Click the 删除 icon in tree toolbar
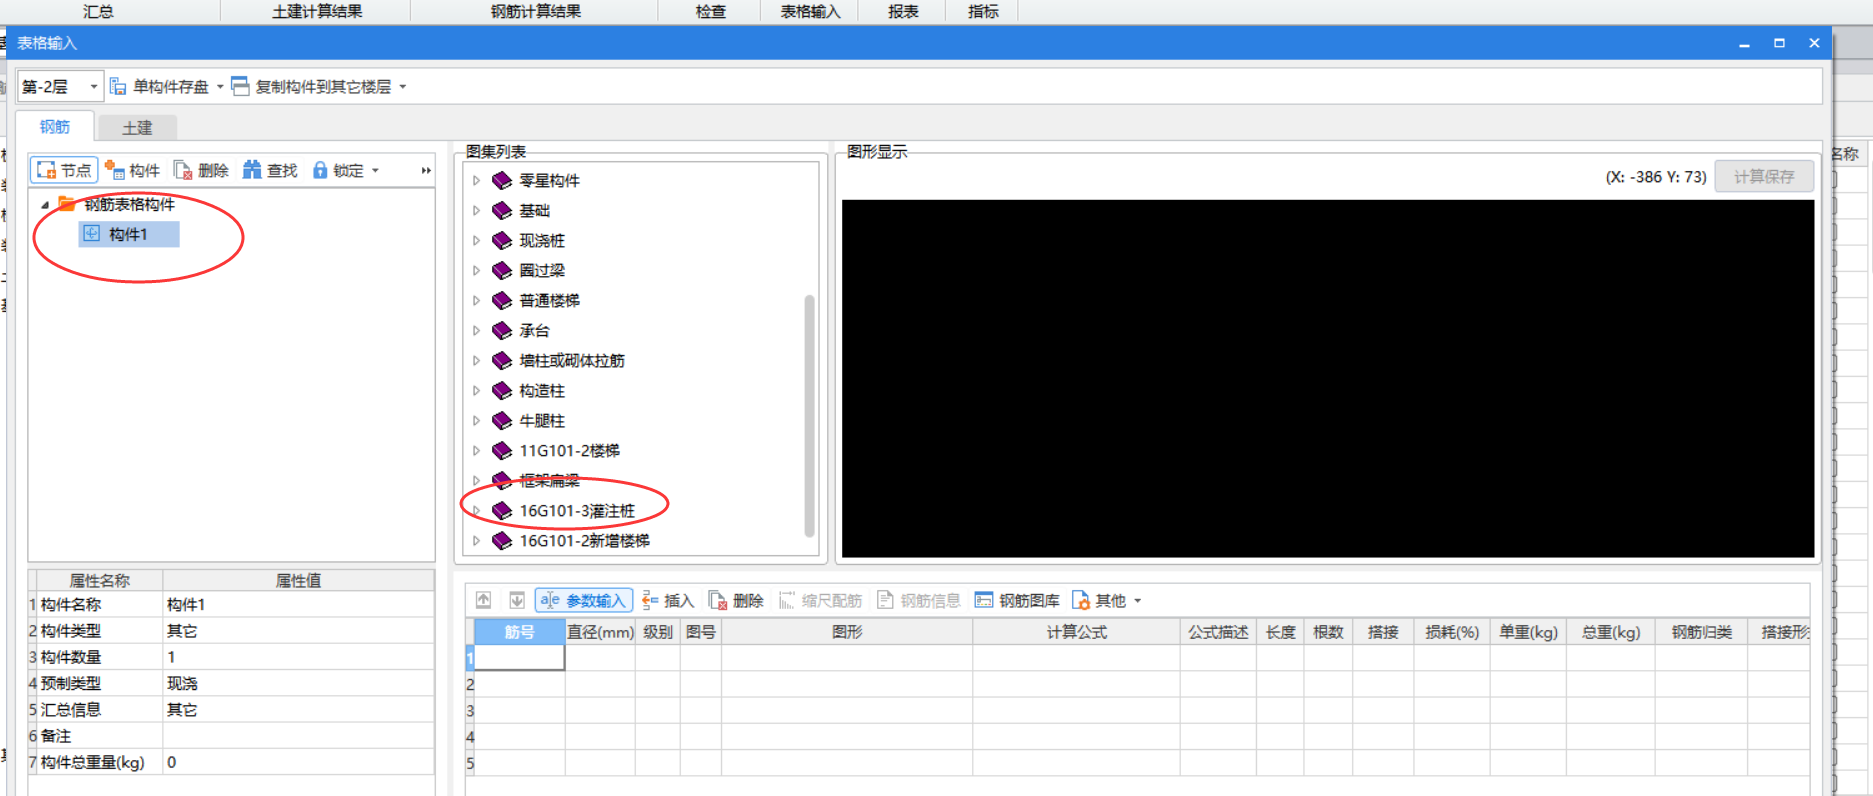Screen dimensions: 1873x796 pos(183,170)
